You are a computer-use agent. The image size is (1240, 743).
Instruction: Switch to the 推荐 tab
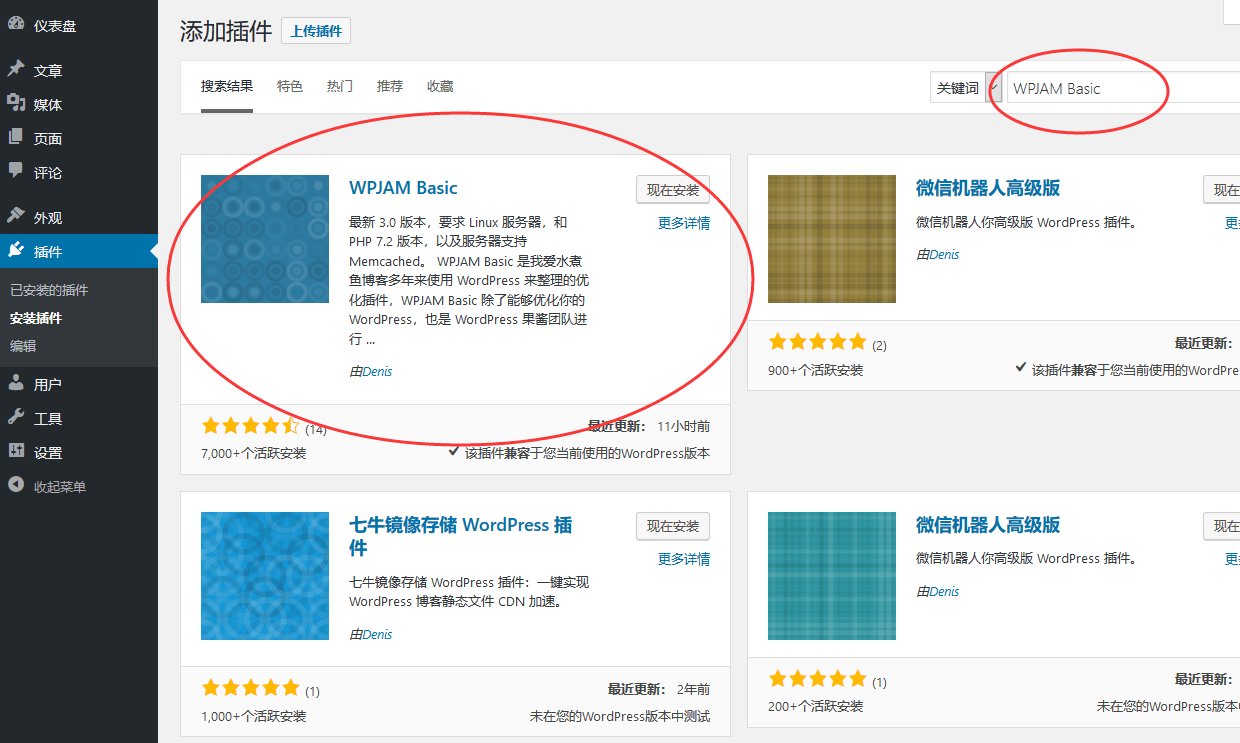tap(390, 87)
